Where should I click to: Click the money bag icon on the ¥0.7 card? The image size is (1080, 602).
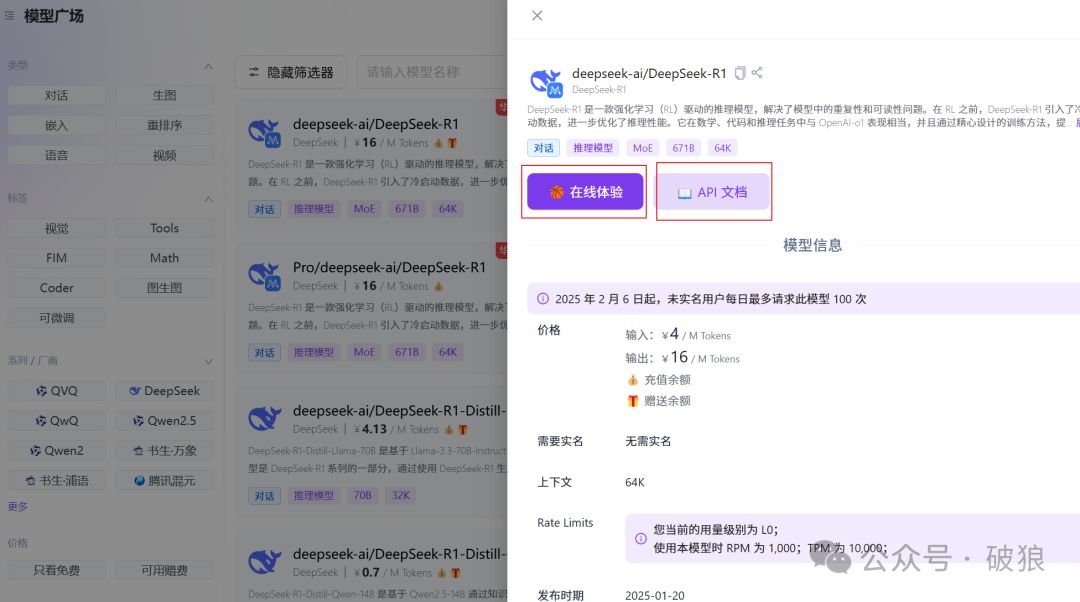pos(442,572)
